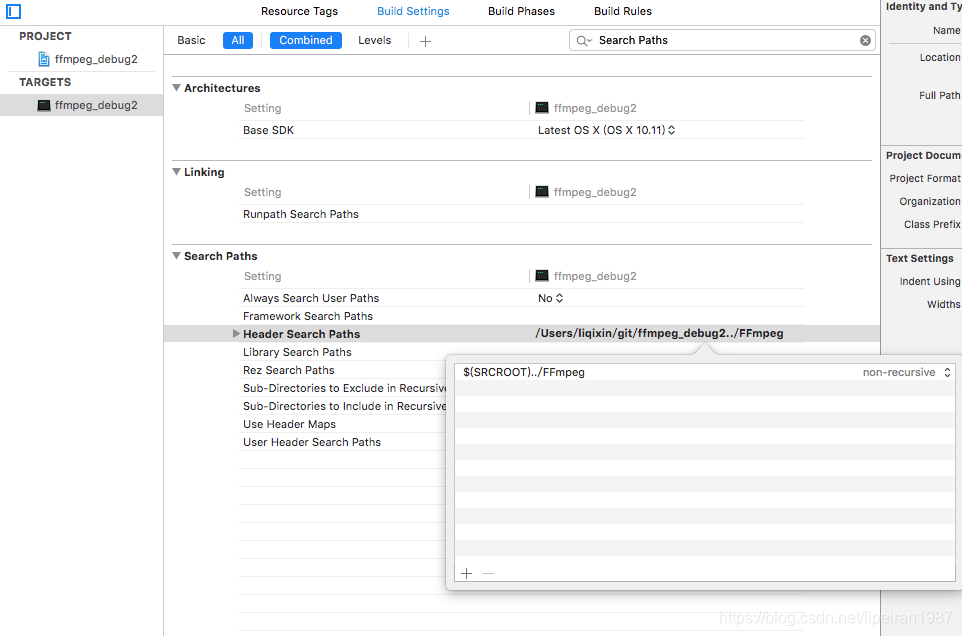Select the Library Search Paths setting
This screenshot has width=962, height=636.
point(297,352)
